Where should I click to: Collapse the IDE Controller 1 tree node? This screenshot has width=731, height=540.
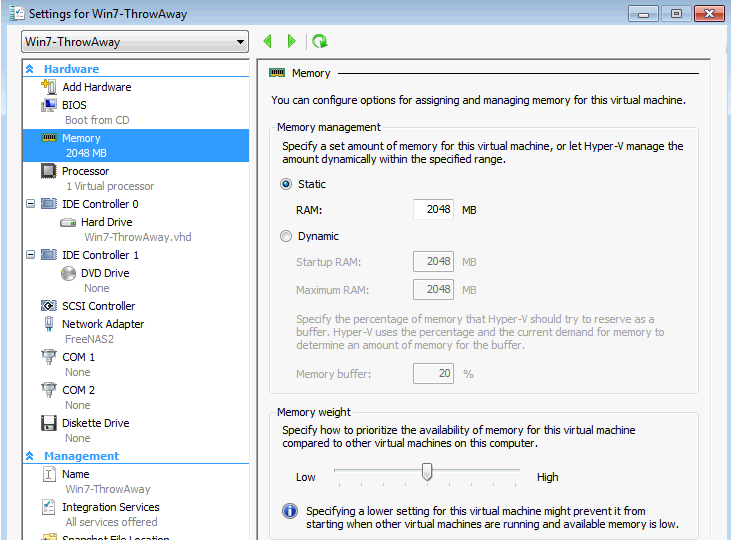30,255
